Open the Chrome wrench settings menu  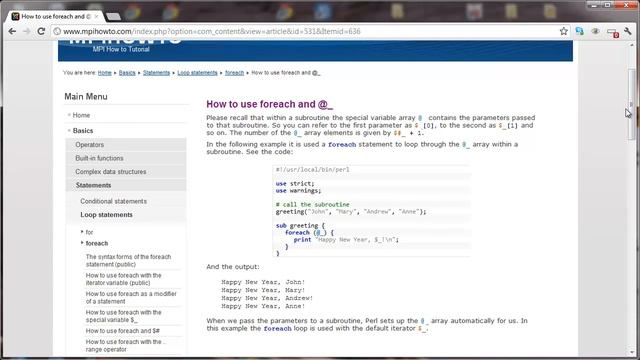tap(628, 31)
